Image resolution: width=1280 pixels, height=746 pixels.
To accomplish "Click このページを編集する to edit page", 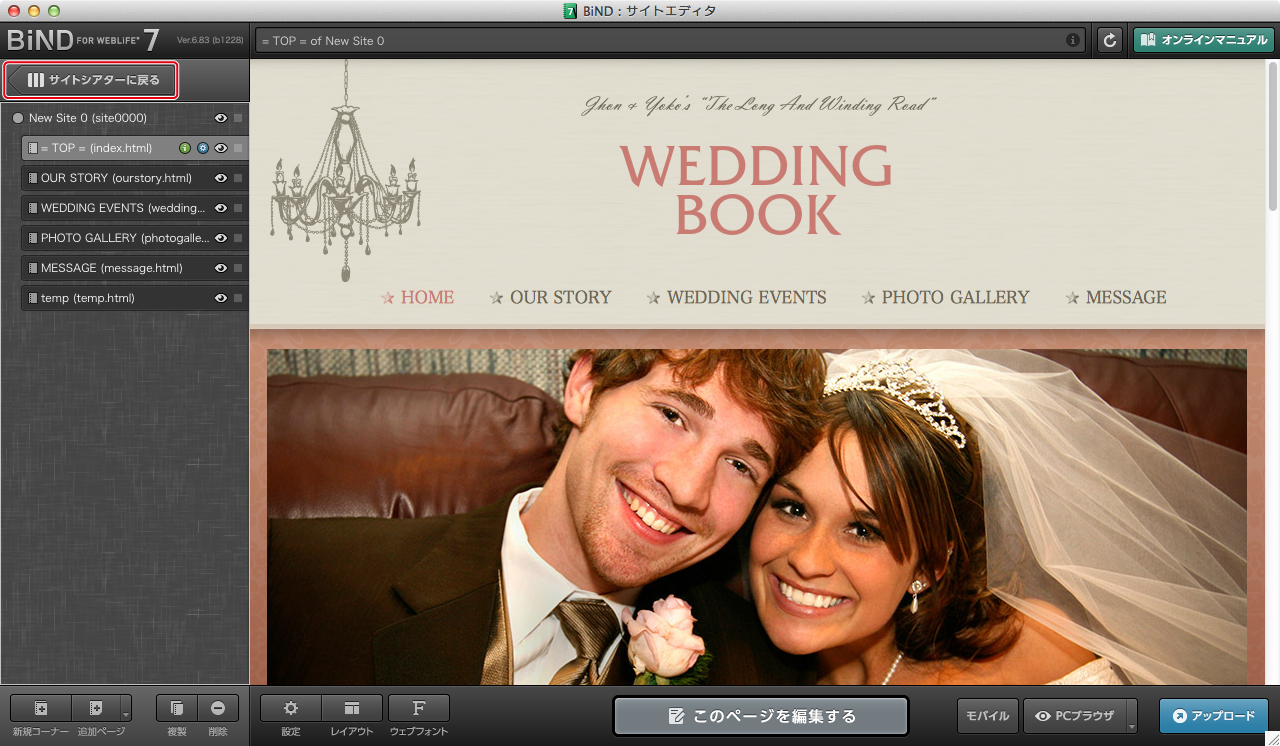I will pos(761,716).
